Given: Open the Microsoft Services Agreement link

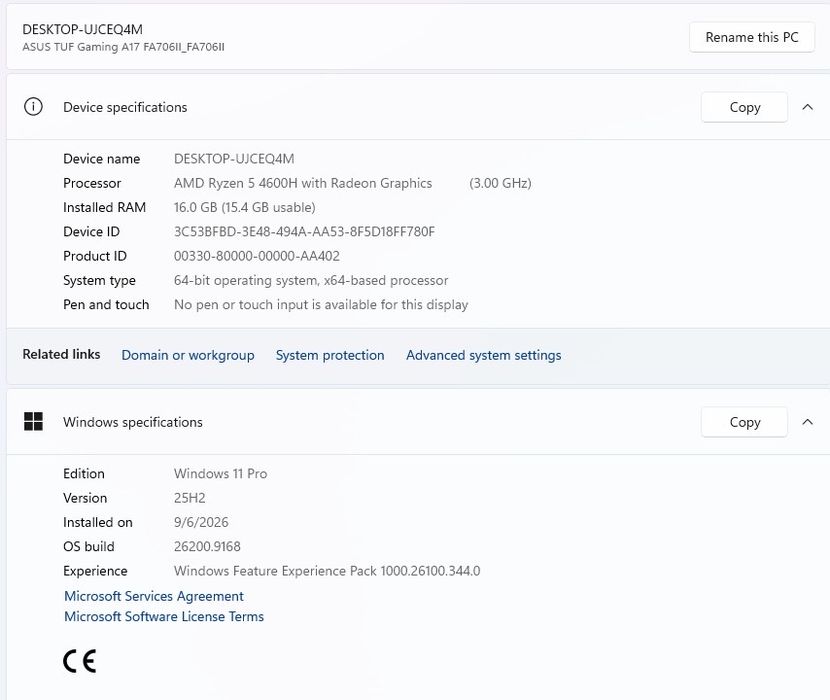Looking at the screenshot, I should tap(154, 596).
